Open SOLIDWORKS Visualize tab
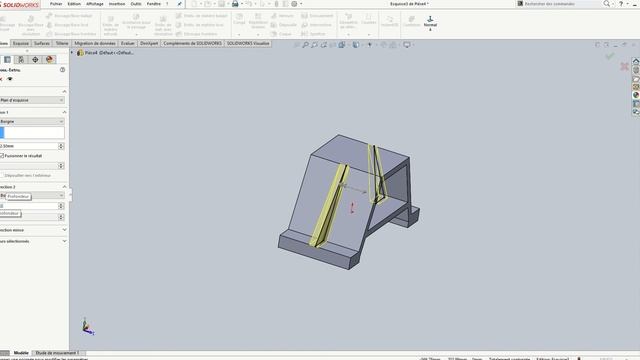This screenshot has width=640, height=360. point(248,43)
